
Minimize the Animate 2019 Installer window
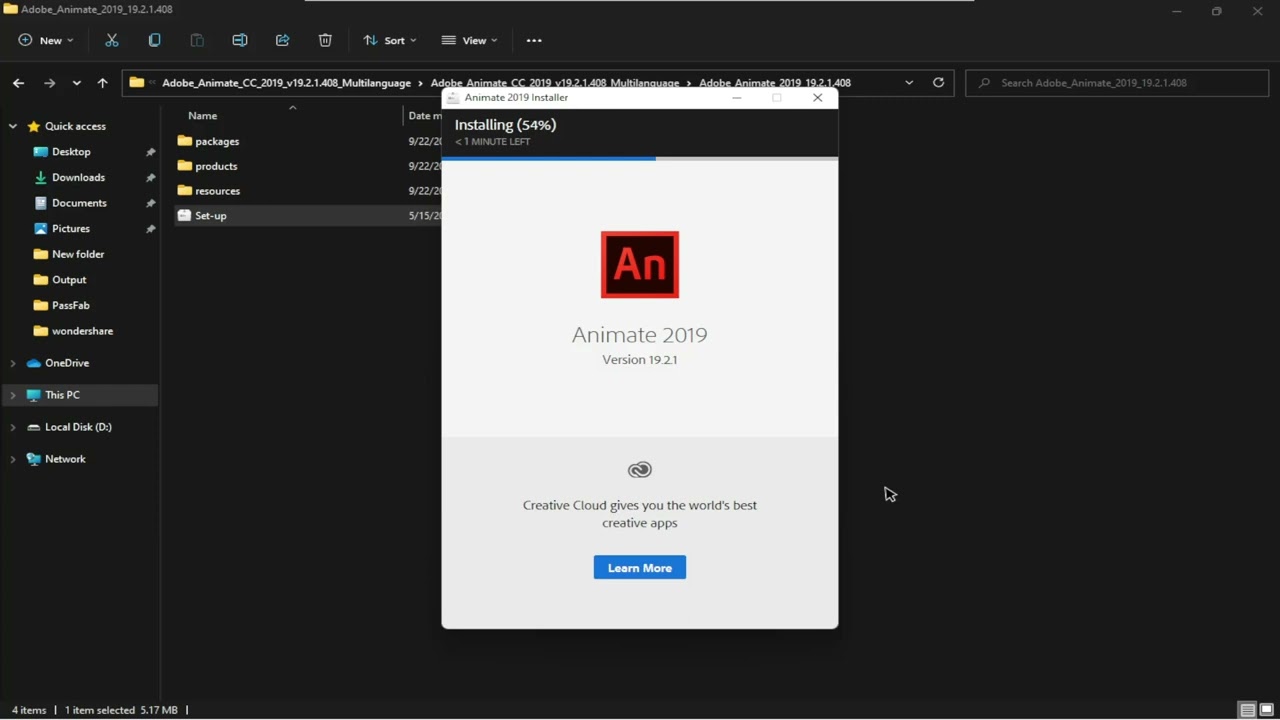click(x=737, y=97)
